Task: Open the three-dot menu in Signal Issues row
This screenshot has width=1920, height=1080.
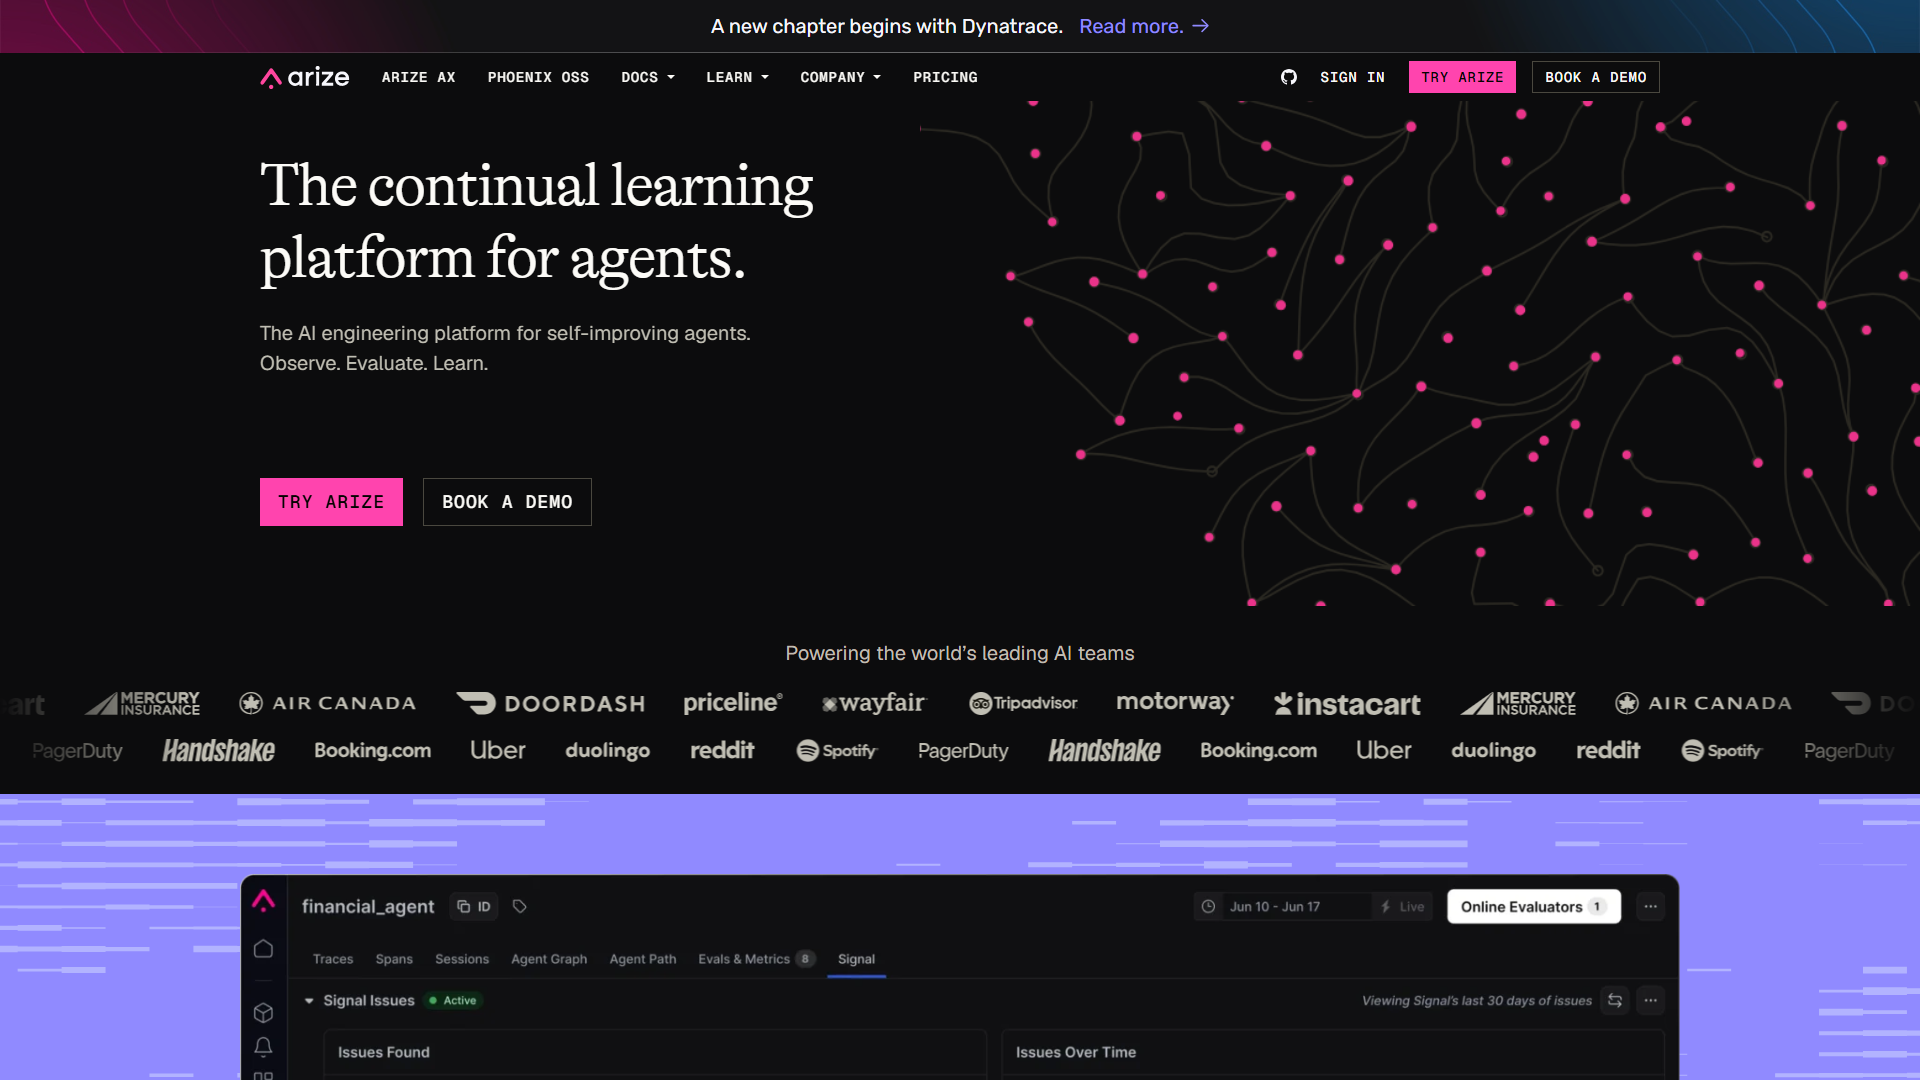Action: (1651, 1000)
